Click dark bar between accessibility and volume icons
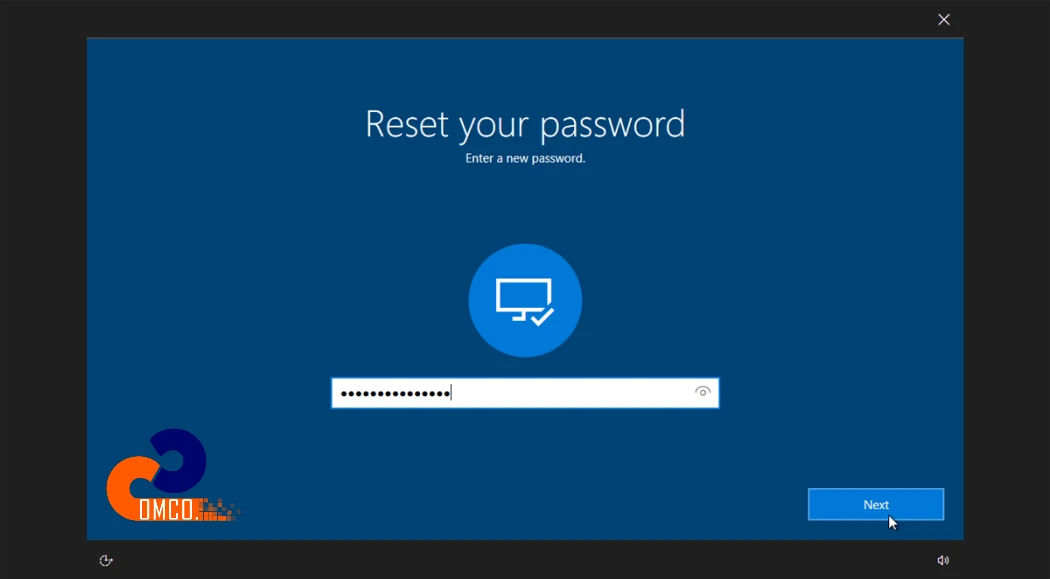 coord(525,560)
